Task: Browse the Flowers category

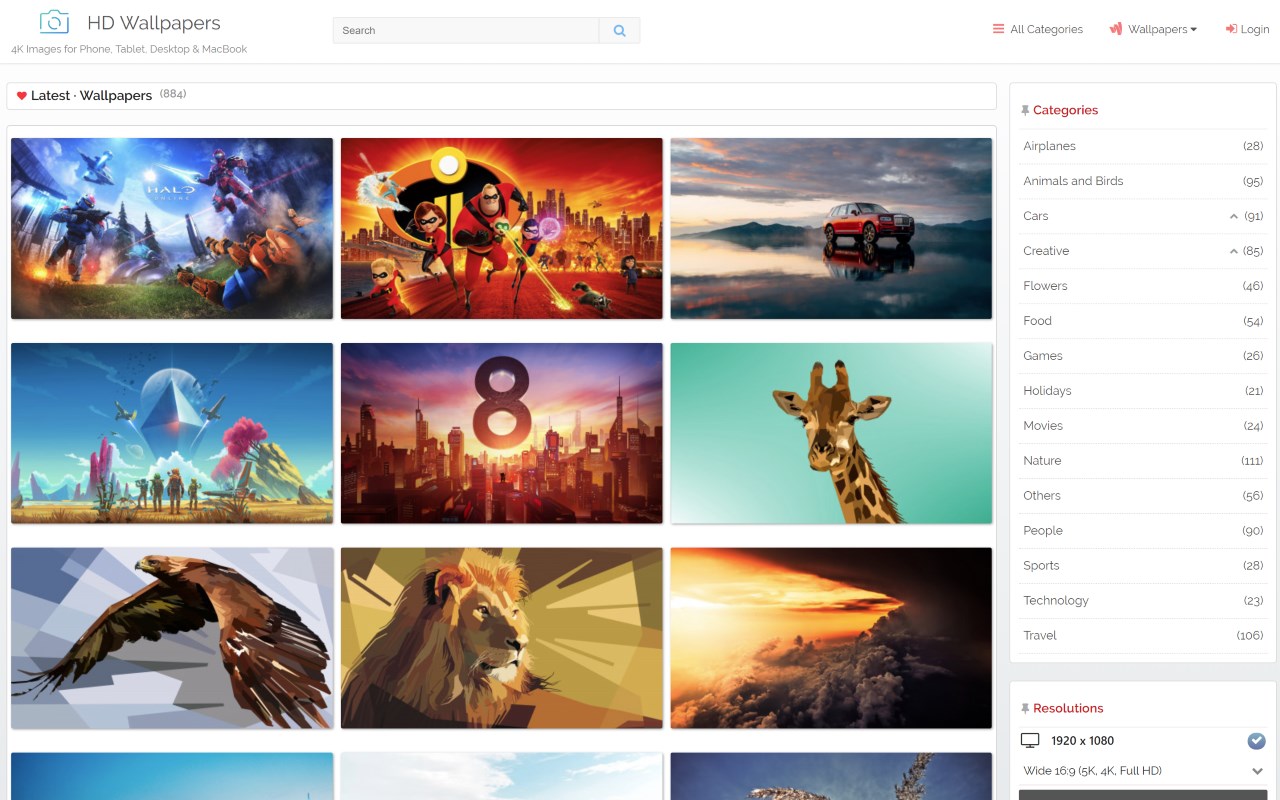Action: 1045,286
